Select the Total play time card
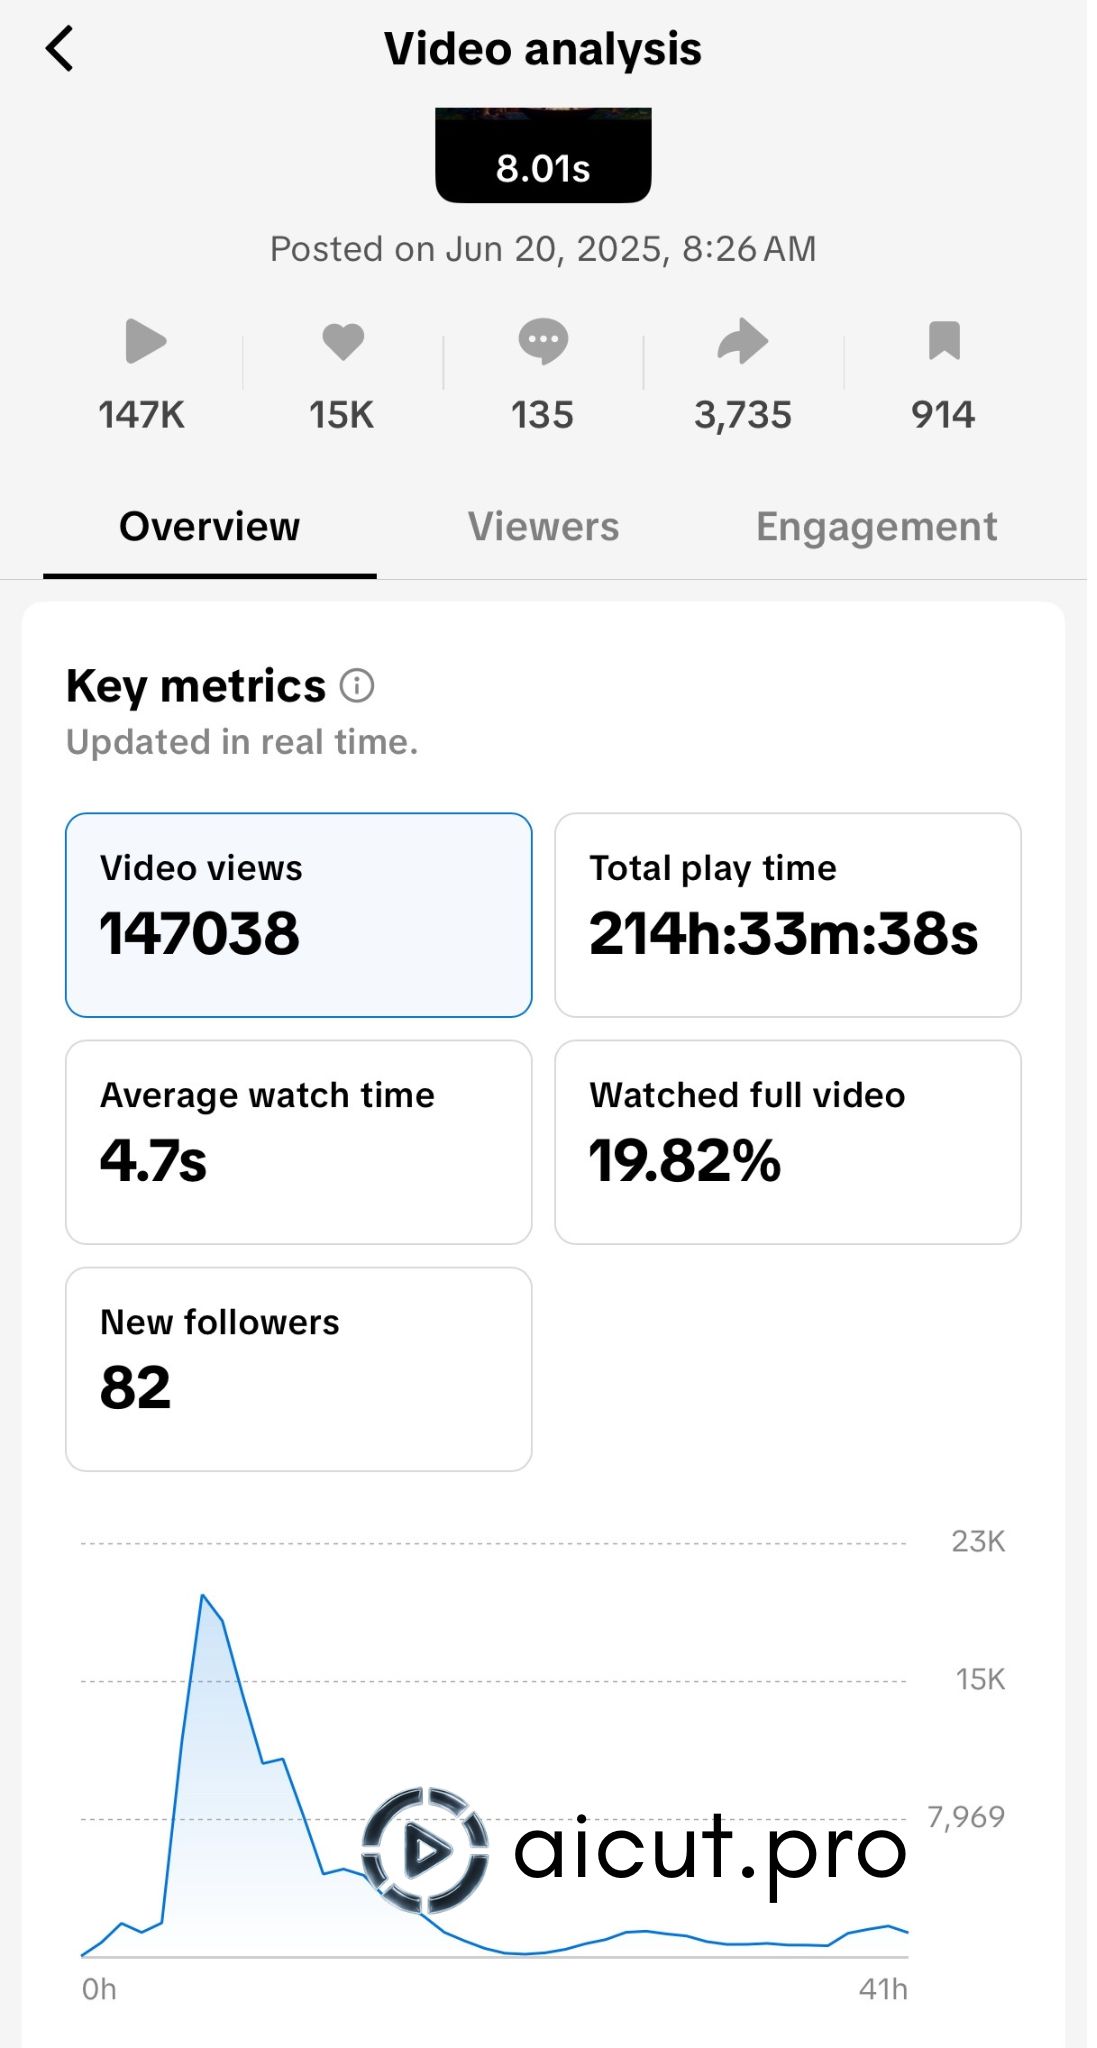This screenshot has width=1097, height=2048. pos(788,915)
